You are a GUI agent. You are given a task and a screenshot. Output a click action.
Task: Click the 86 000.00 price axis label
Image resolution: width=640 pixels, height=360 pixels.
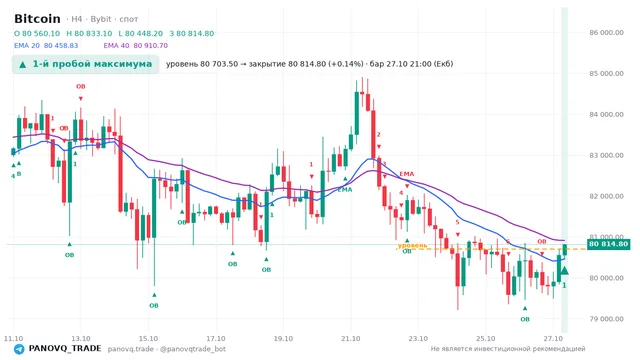coord(607,33)
